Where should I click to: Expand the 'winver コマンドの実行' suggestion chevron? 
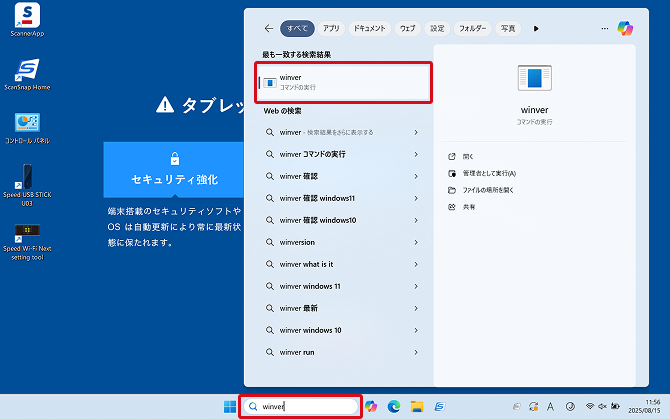coord(415,154)
